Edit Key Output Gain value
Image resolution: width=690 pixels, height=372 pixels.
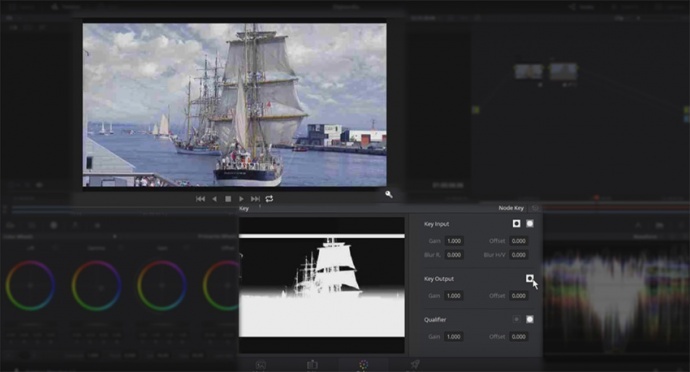(454, 296)
